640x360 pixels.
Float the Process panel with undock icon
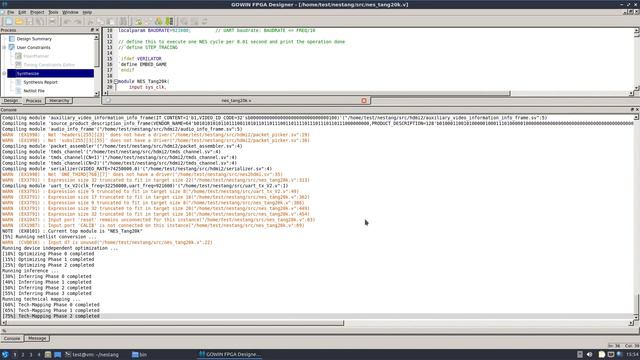92,30
